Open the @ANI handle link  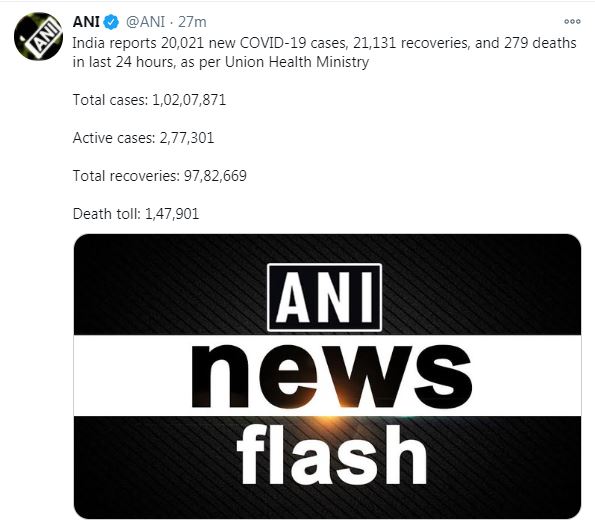click(x=145, y=22)
